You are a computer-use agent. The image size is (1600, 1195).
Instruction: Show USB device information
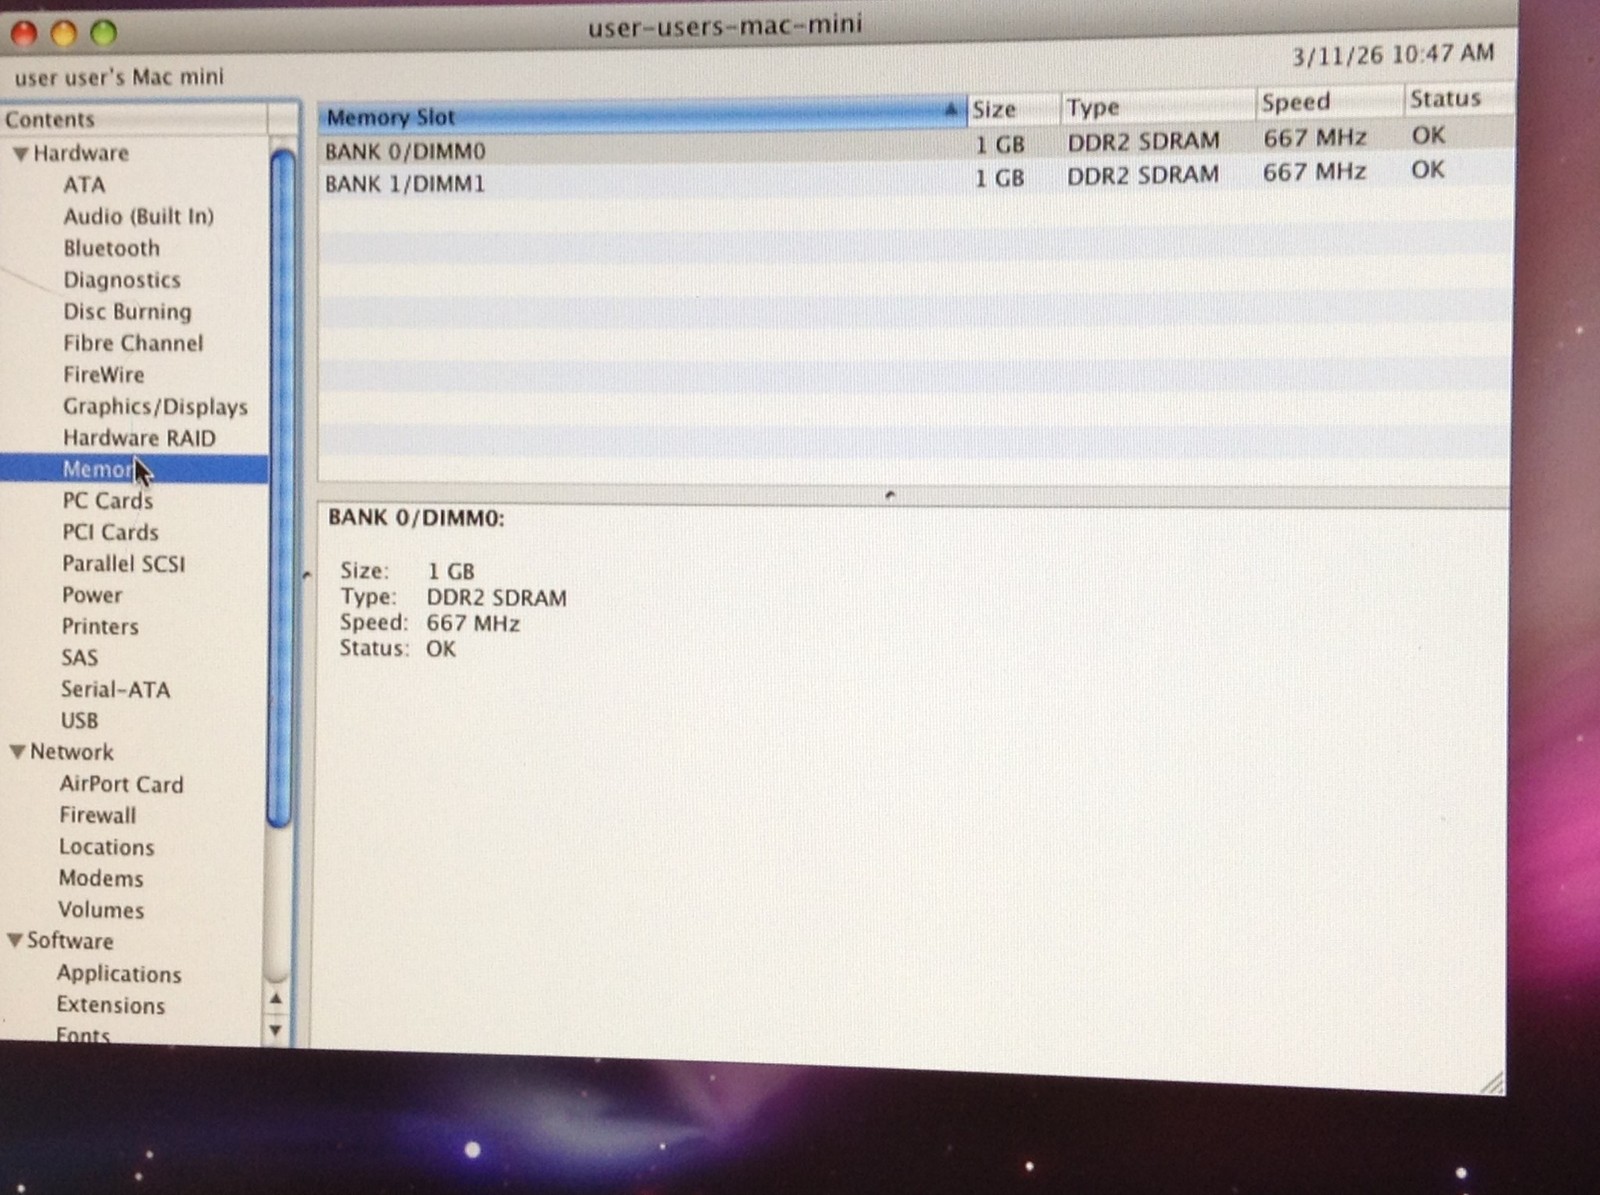[79, 721]
